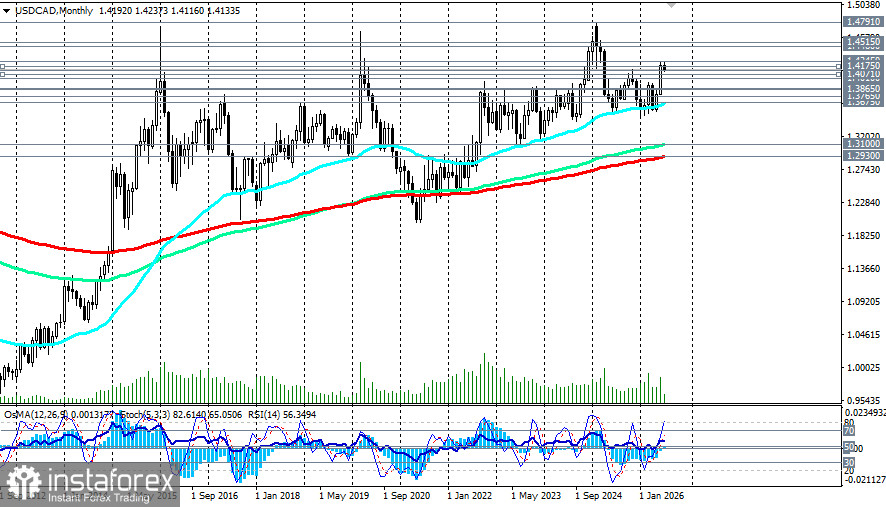Click the 1.29300 price level label
The height and width of the screenshot is (507, 886).
(x=863, y=155)
